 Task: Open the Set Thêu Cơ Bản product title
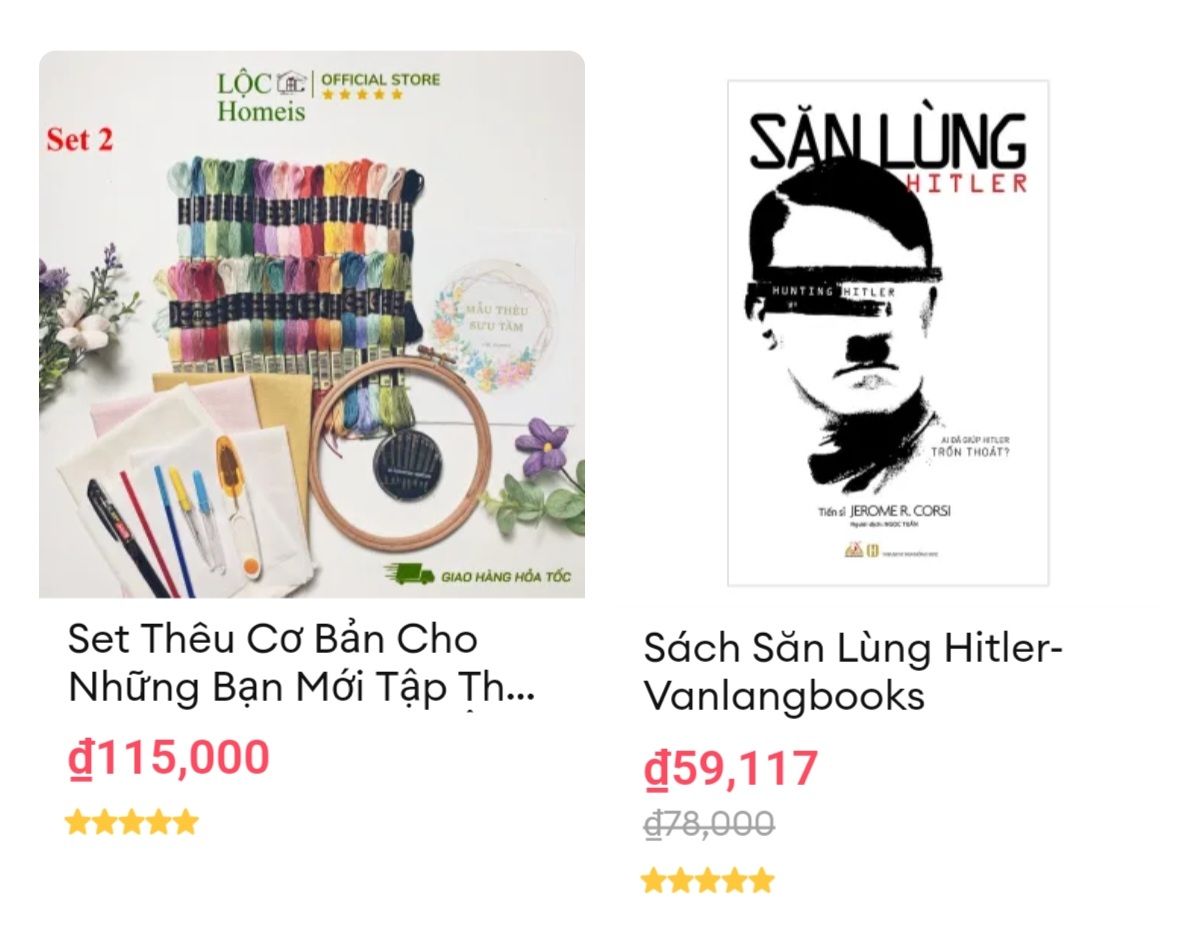pos(301,663)
